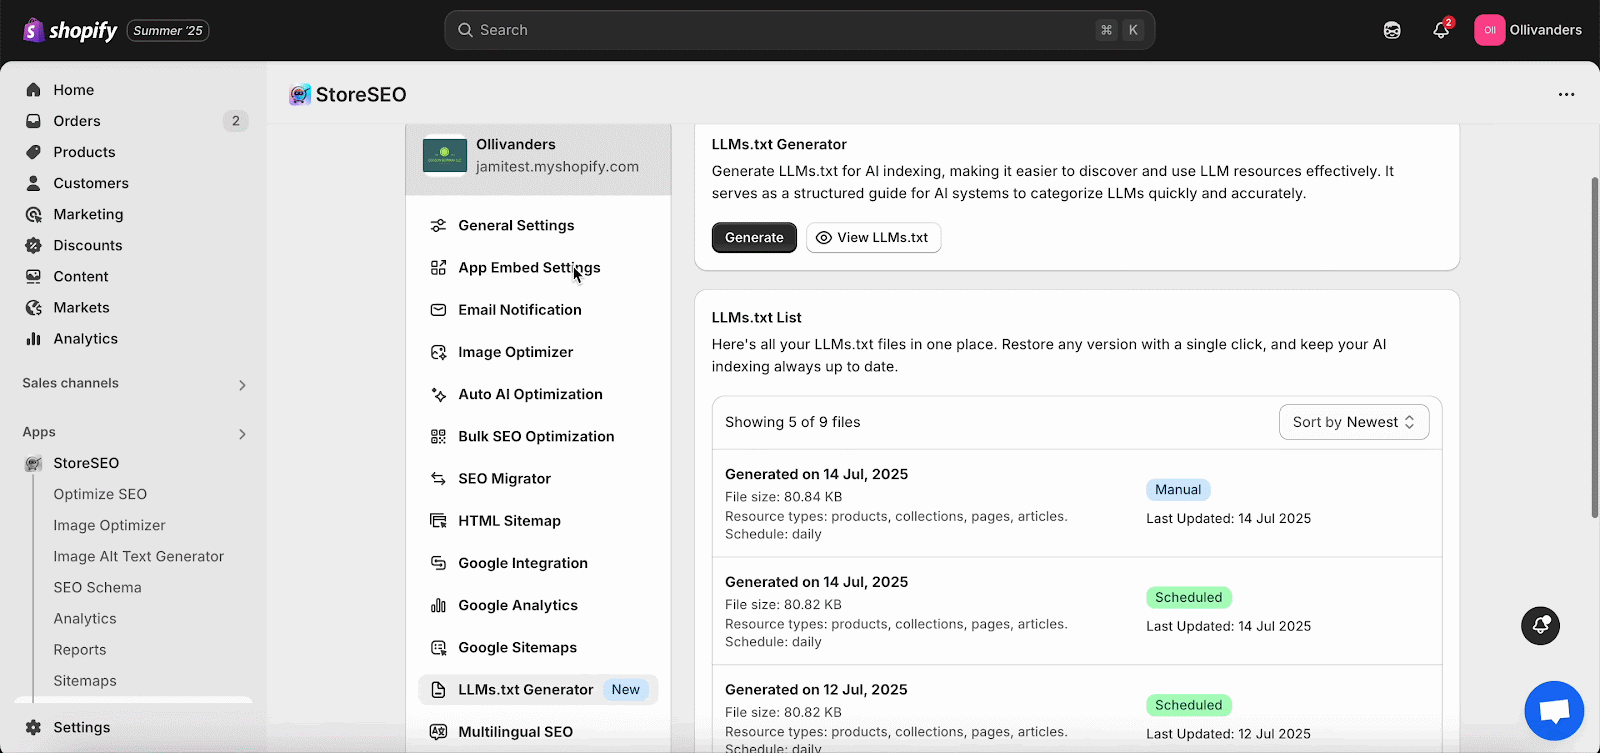
Task: Open SEO Schema sub-item
Action: [97, 587]
